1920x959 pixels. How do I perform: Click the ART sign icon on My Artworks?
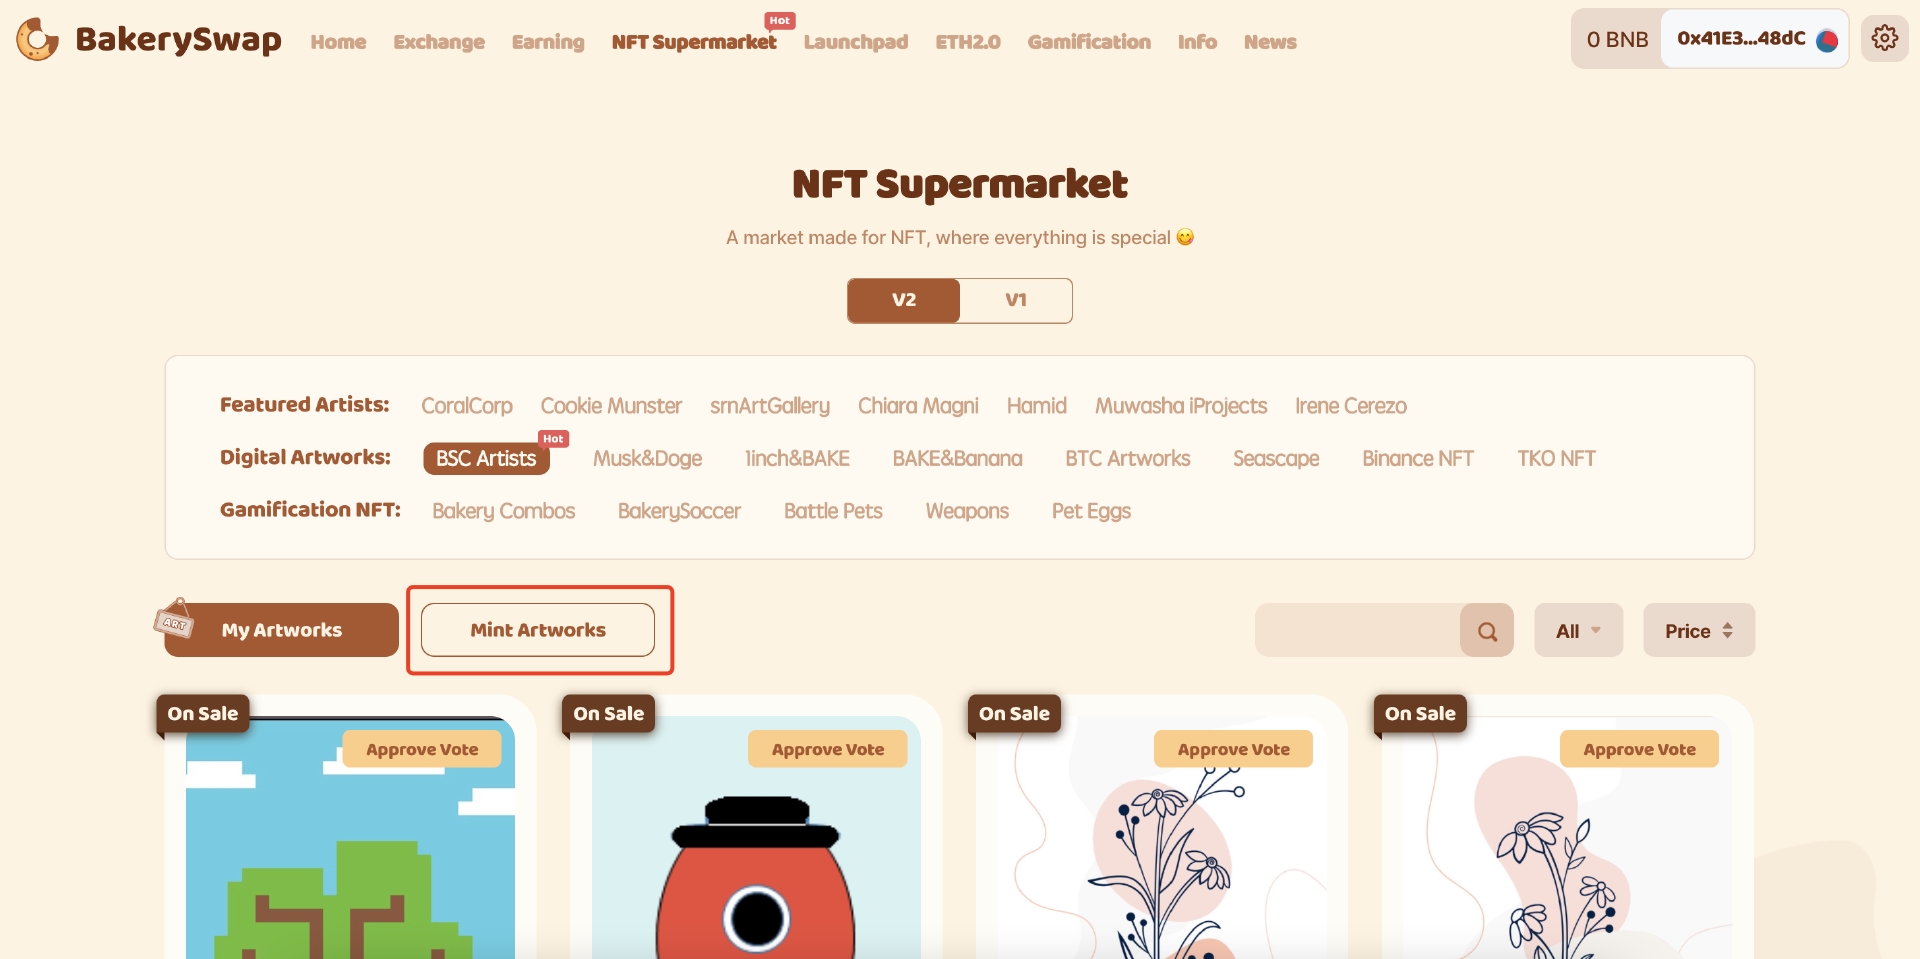click(174, 619)
